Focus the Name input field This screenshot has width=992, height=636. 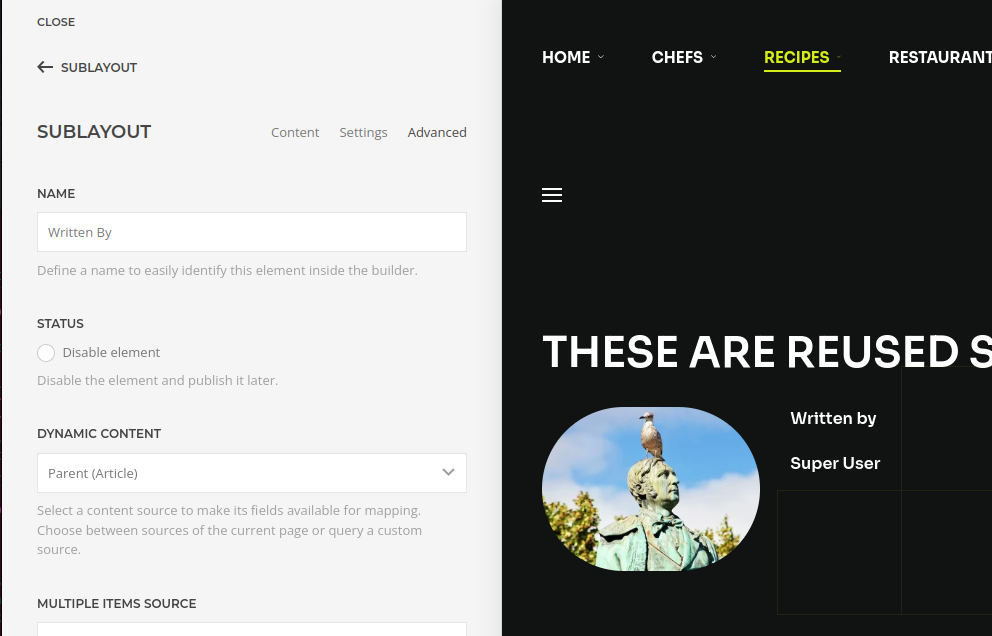[252, 232]
